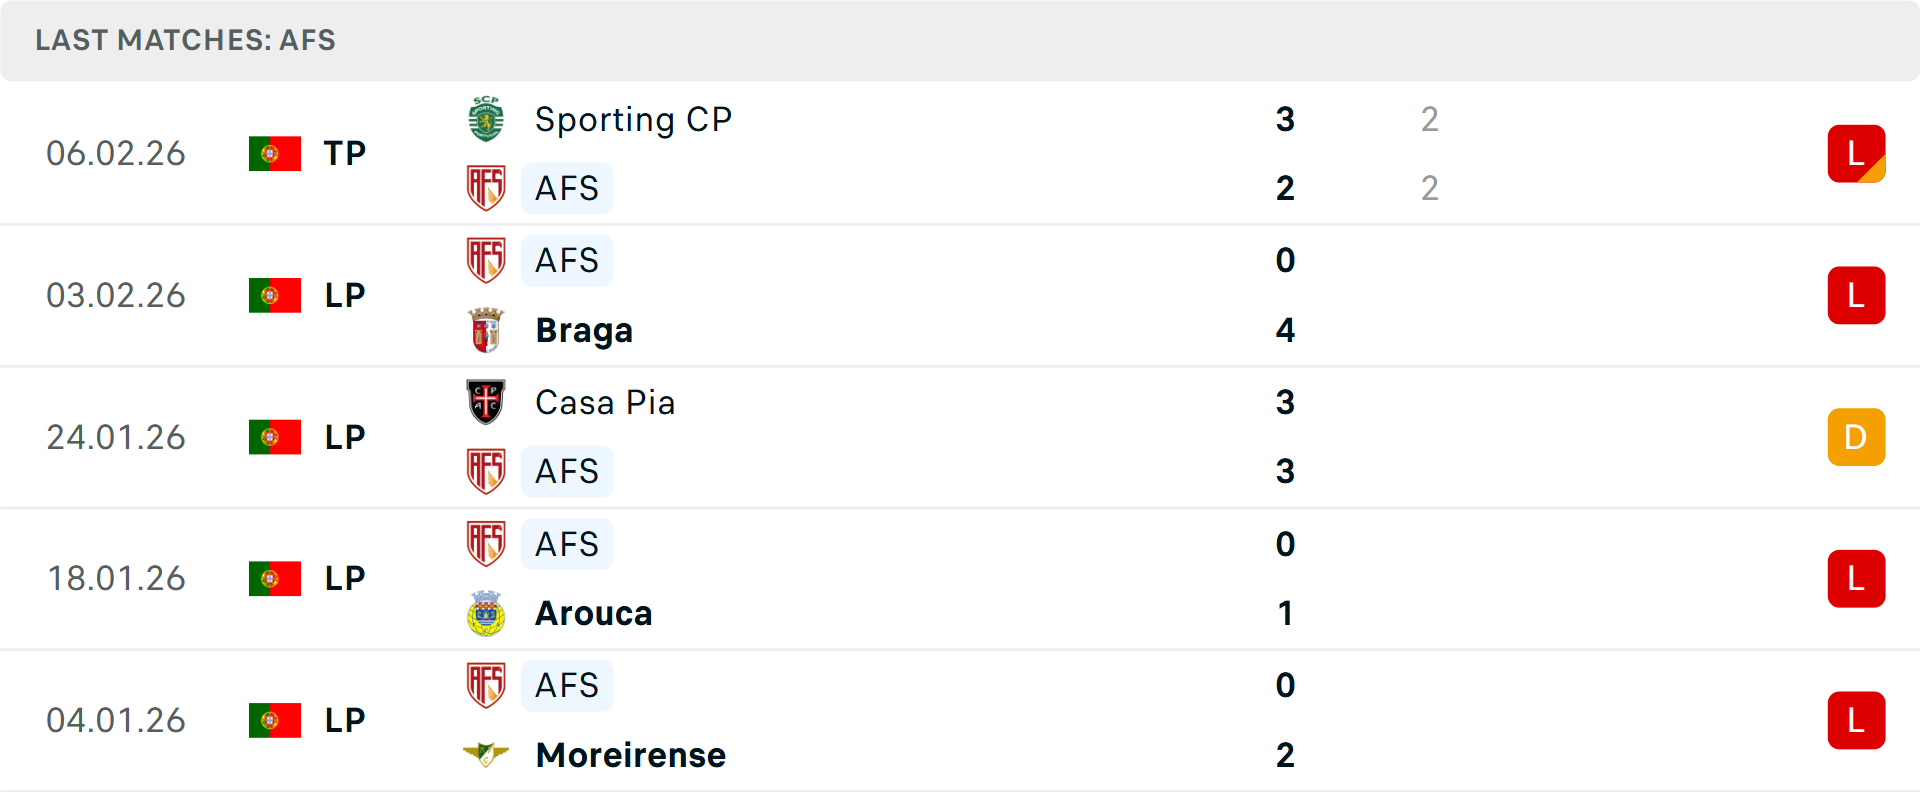The width and height of the screenshot is (1920, 792).
Task: Open the Moreirense team link
Action: coord(630,754)
